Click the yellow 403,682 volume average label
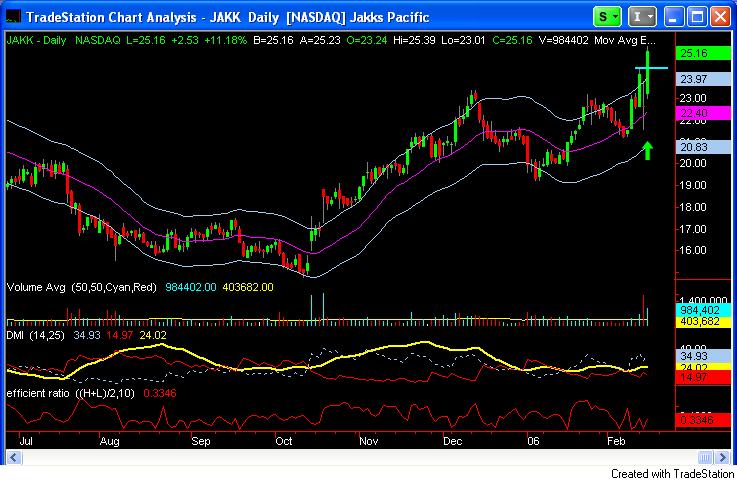The height and width of the screenshot is (480, 737). point(703,322)
